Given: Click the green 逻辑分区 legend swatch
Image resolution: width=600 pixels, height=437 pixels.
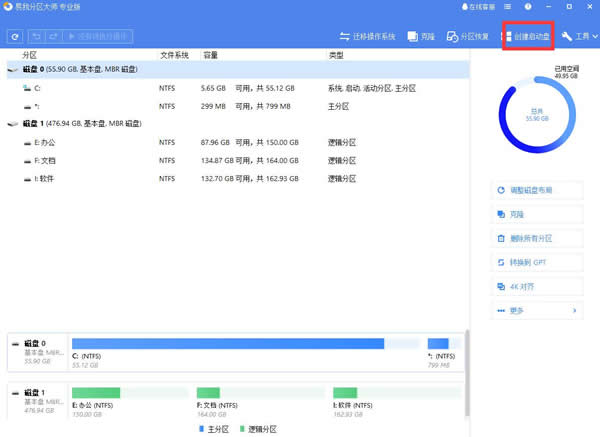Looking at the screenshot, I should 242,429.
